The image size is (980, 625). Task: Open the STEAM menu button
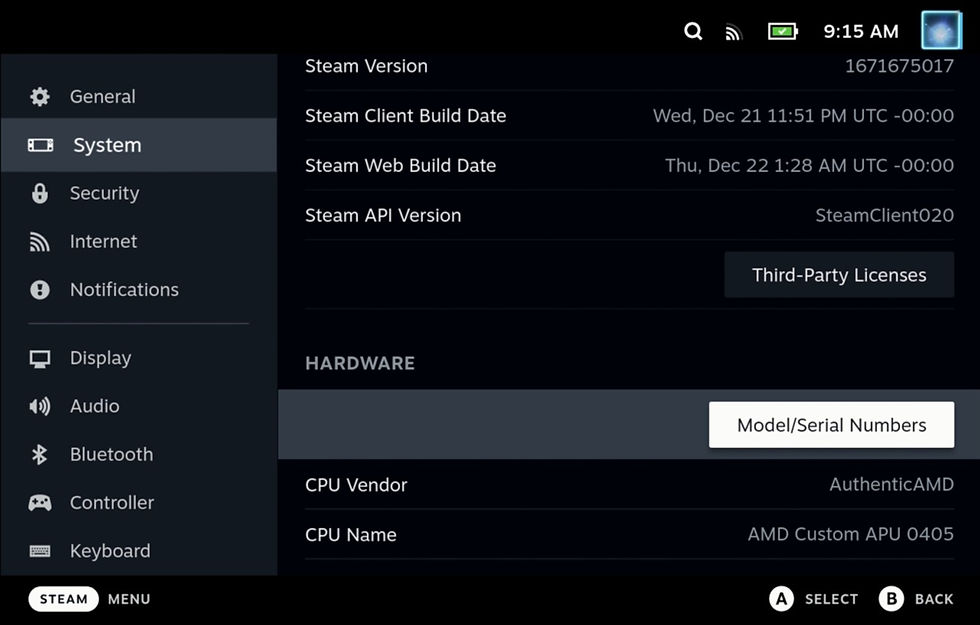tap(63, 599)
